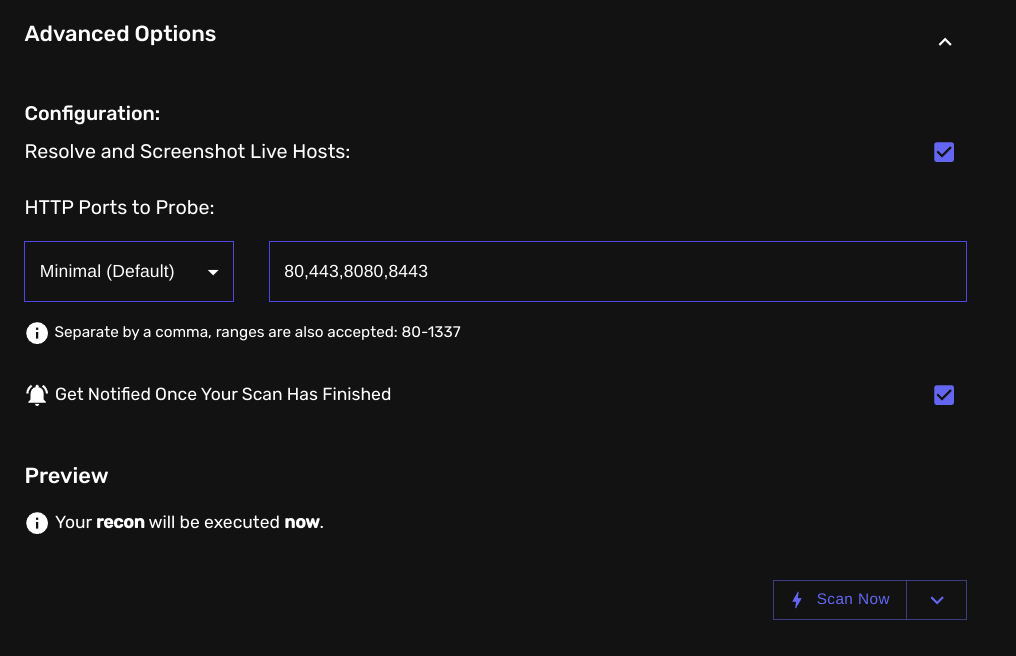Click the checkmark icon in the live hosts checkbox
The width and height of the screenshot is (1016, 656).
(x=943, y=151)
